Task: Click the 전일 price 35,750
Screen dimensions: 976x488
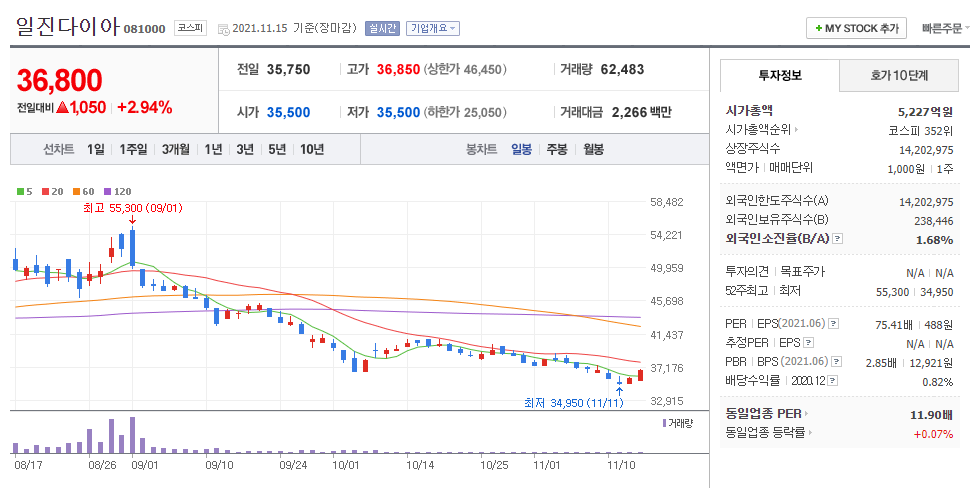Action: pyautogui.click(x=288, y=70)
